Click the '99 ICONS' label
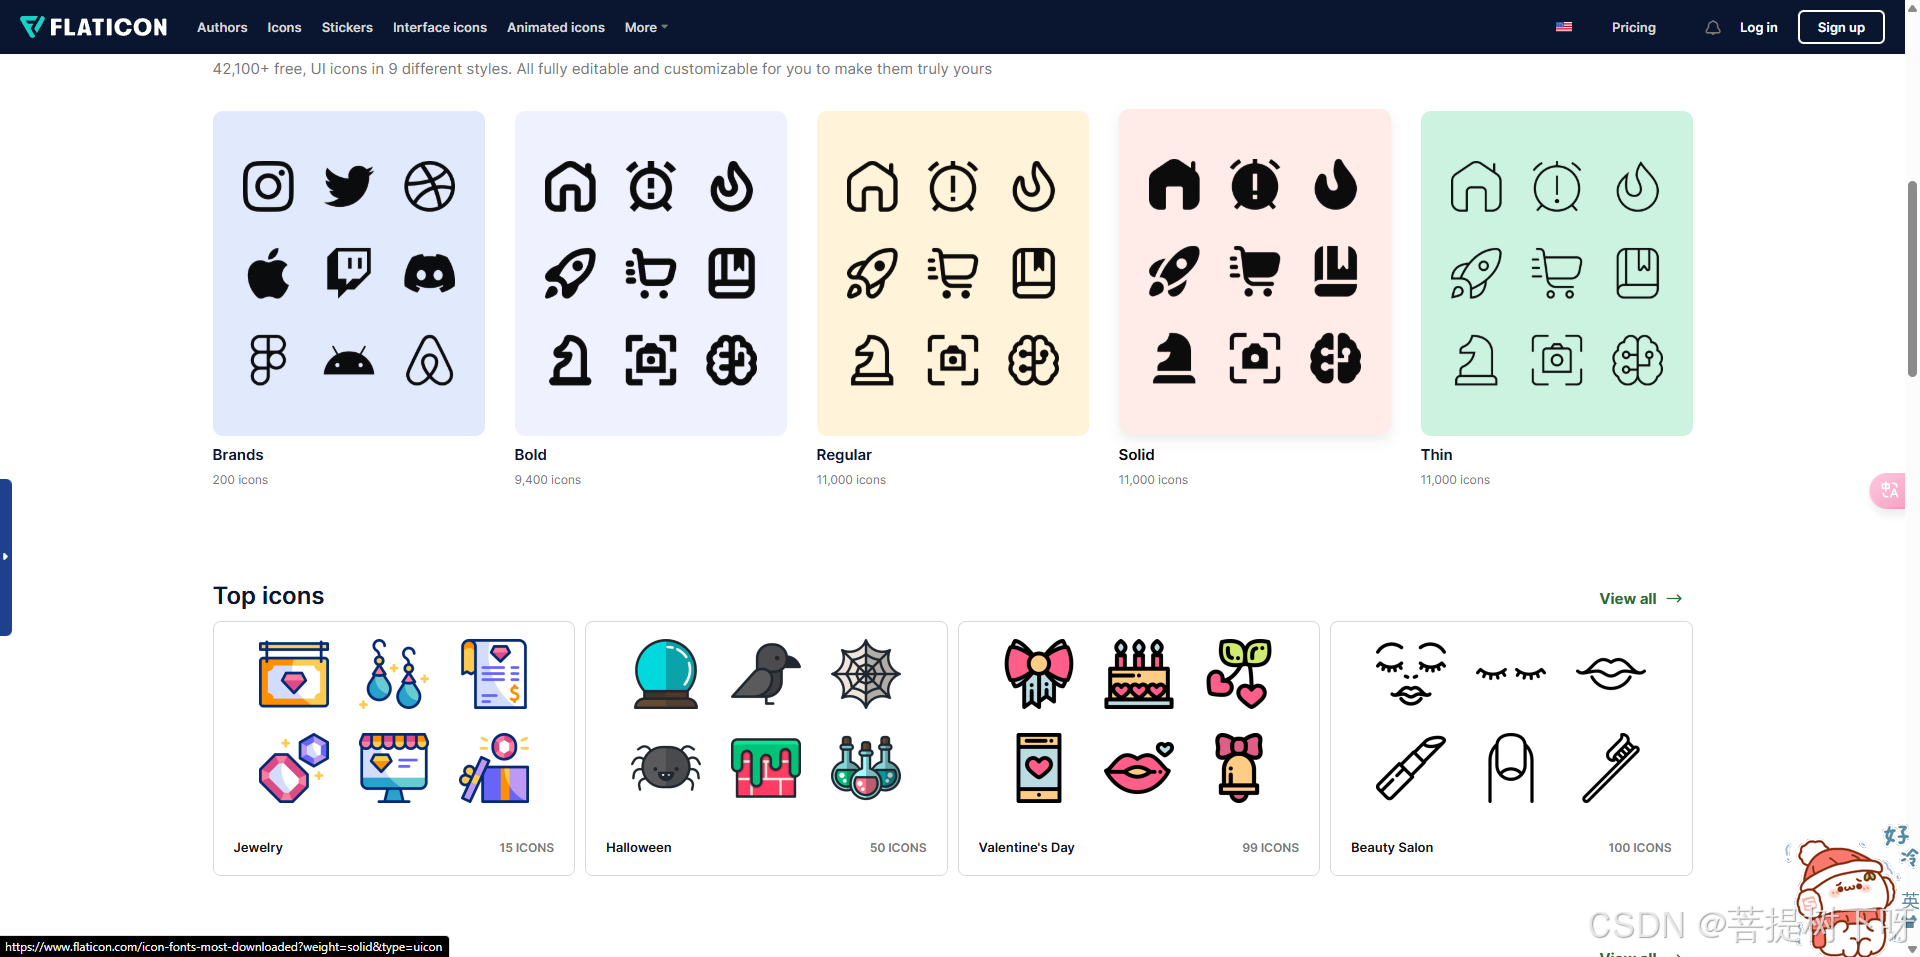Screen dimensions: 1920x957 [x=1270, y=848]
